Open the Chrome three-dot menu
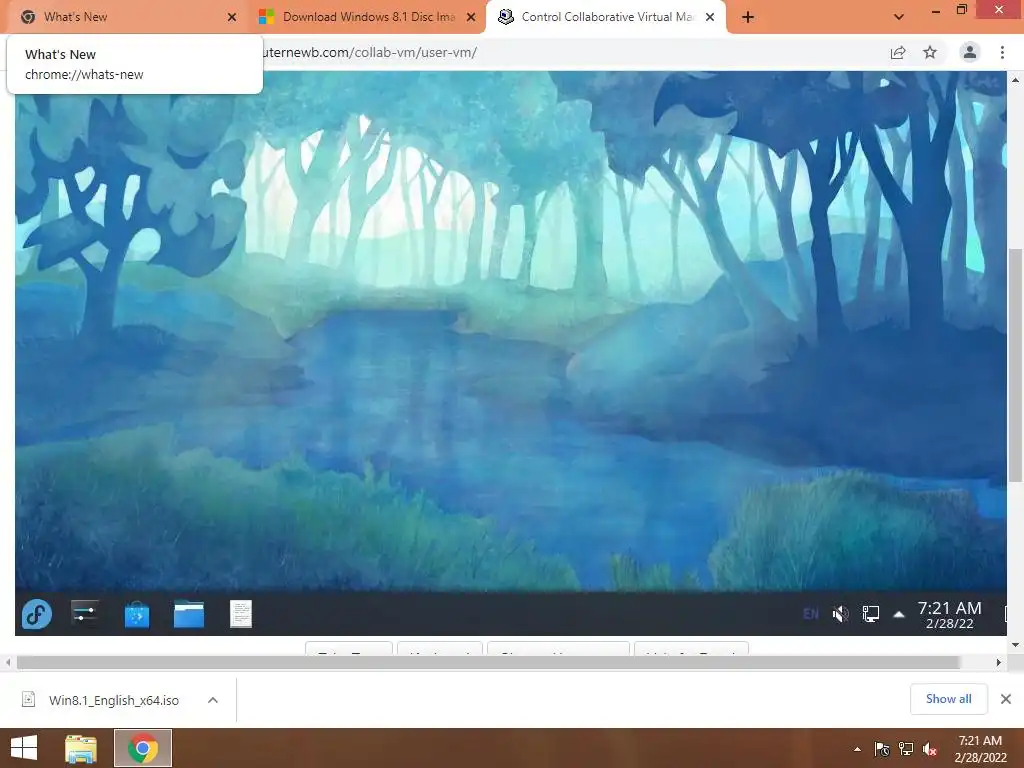 tap(1002, 52)
